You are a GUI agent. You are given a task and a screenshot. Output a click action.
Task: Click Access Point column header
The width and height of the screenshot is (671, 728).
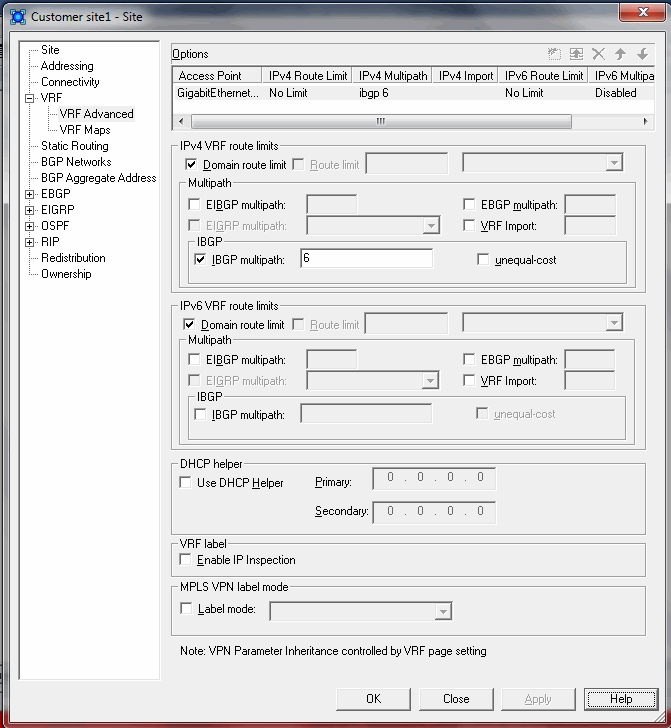point(217,76)
